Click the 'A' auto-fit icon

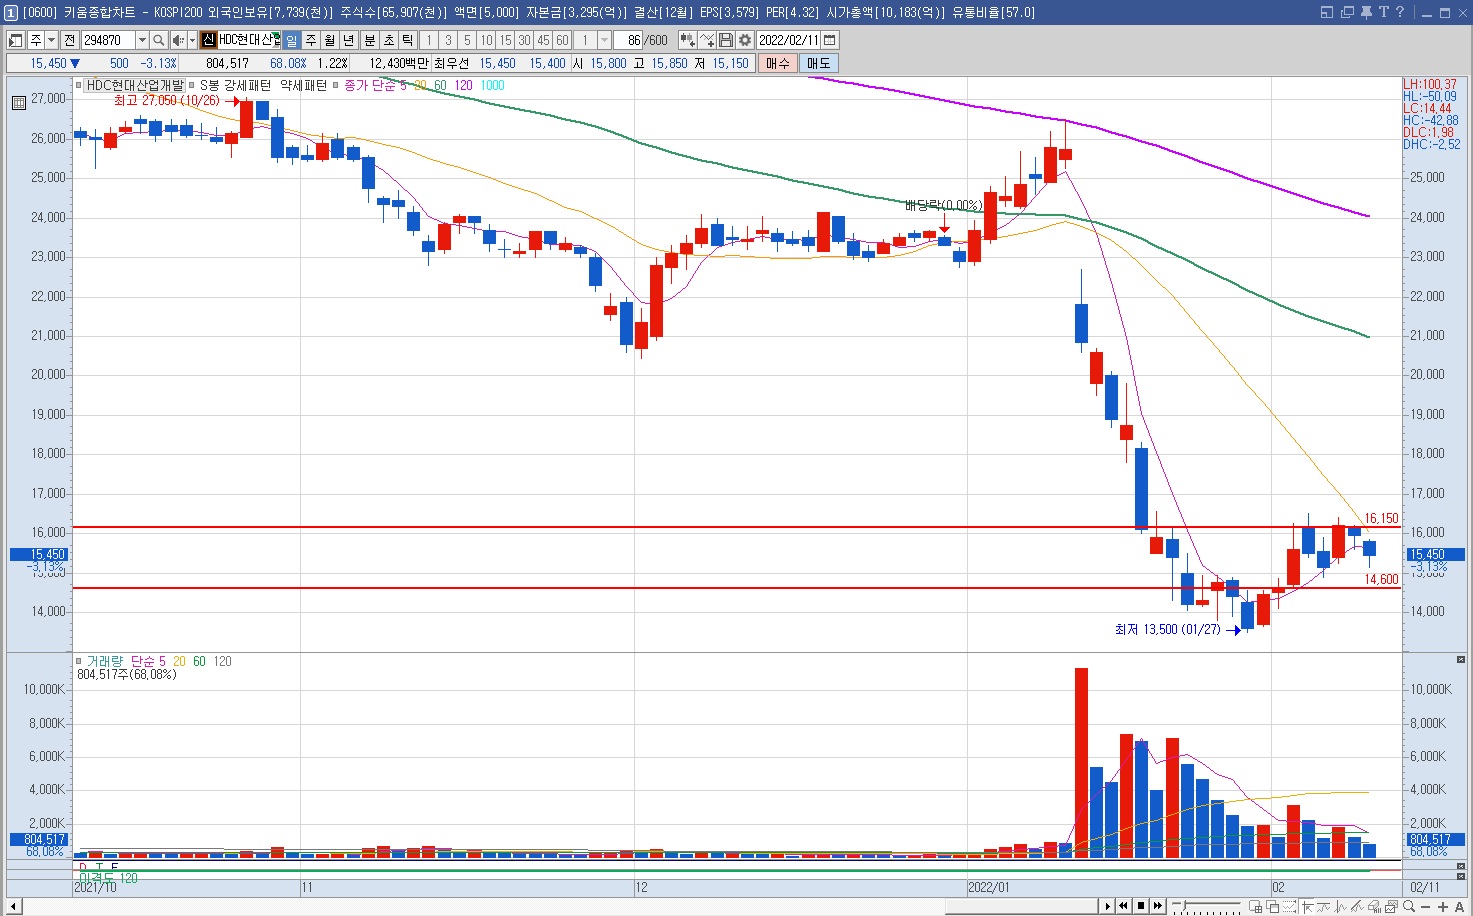[1459, 906]
